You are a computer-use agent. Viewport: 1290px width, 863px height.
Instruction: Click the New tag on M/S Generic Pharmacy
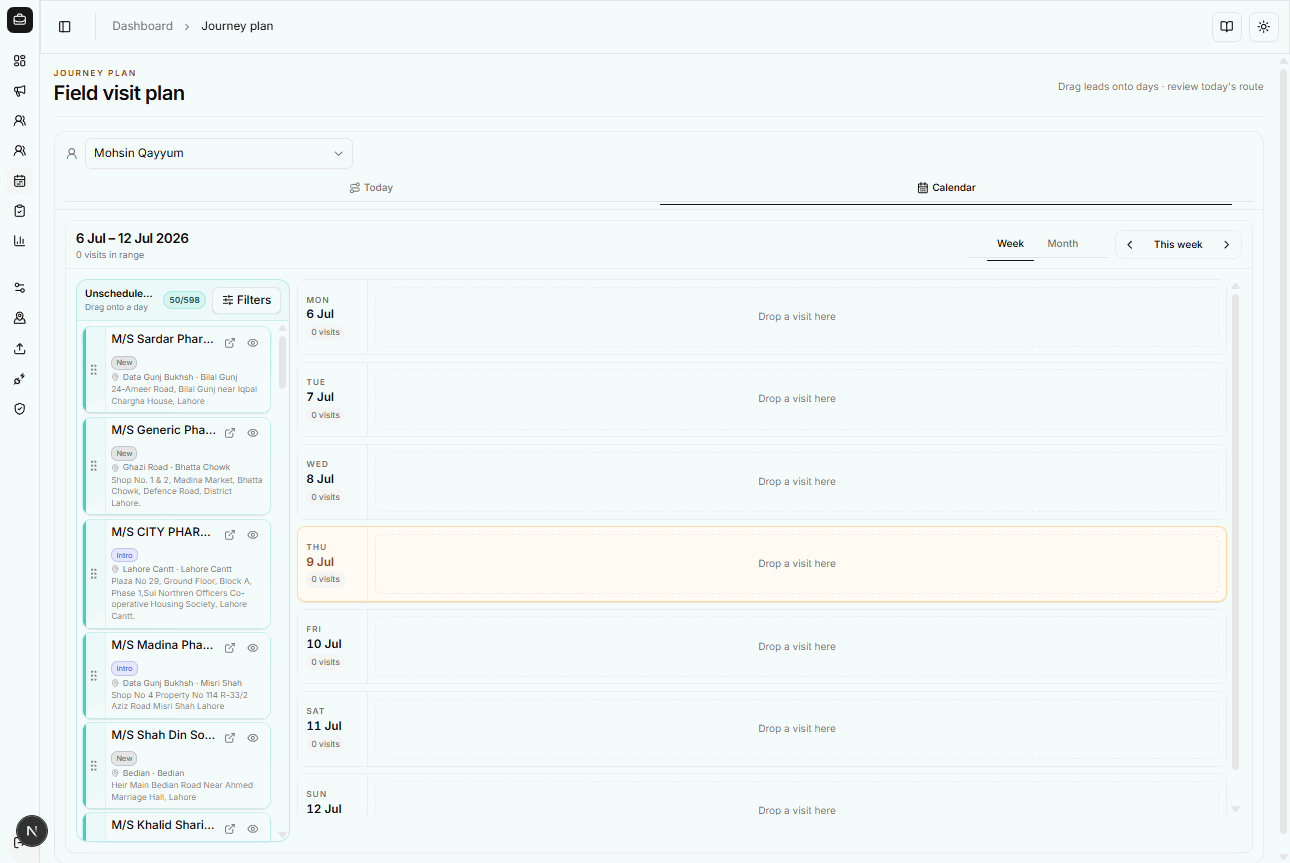tap(124, 454)
